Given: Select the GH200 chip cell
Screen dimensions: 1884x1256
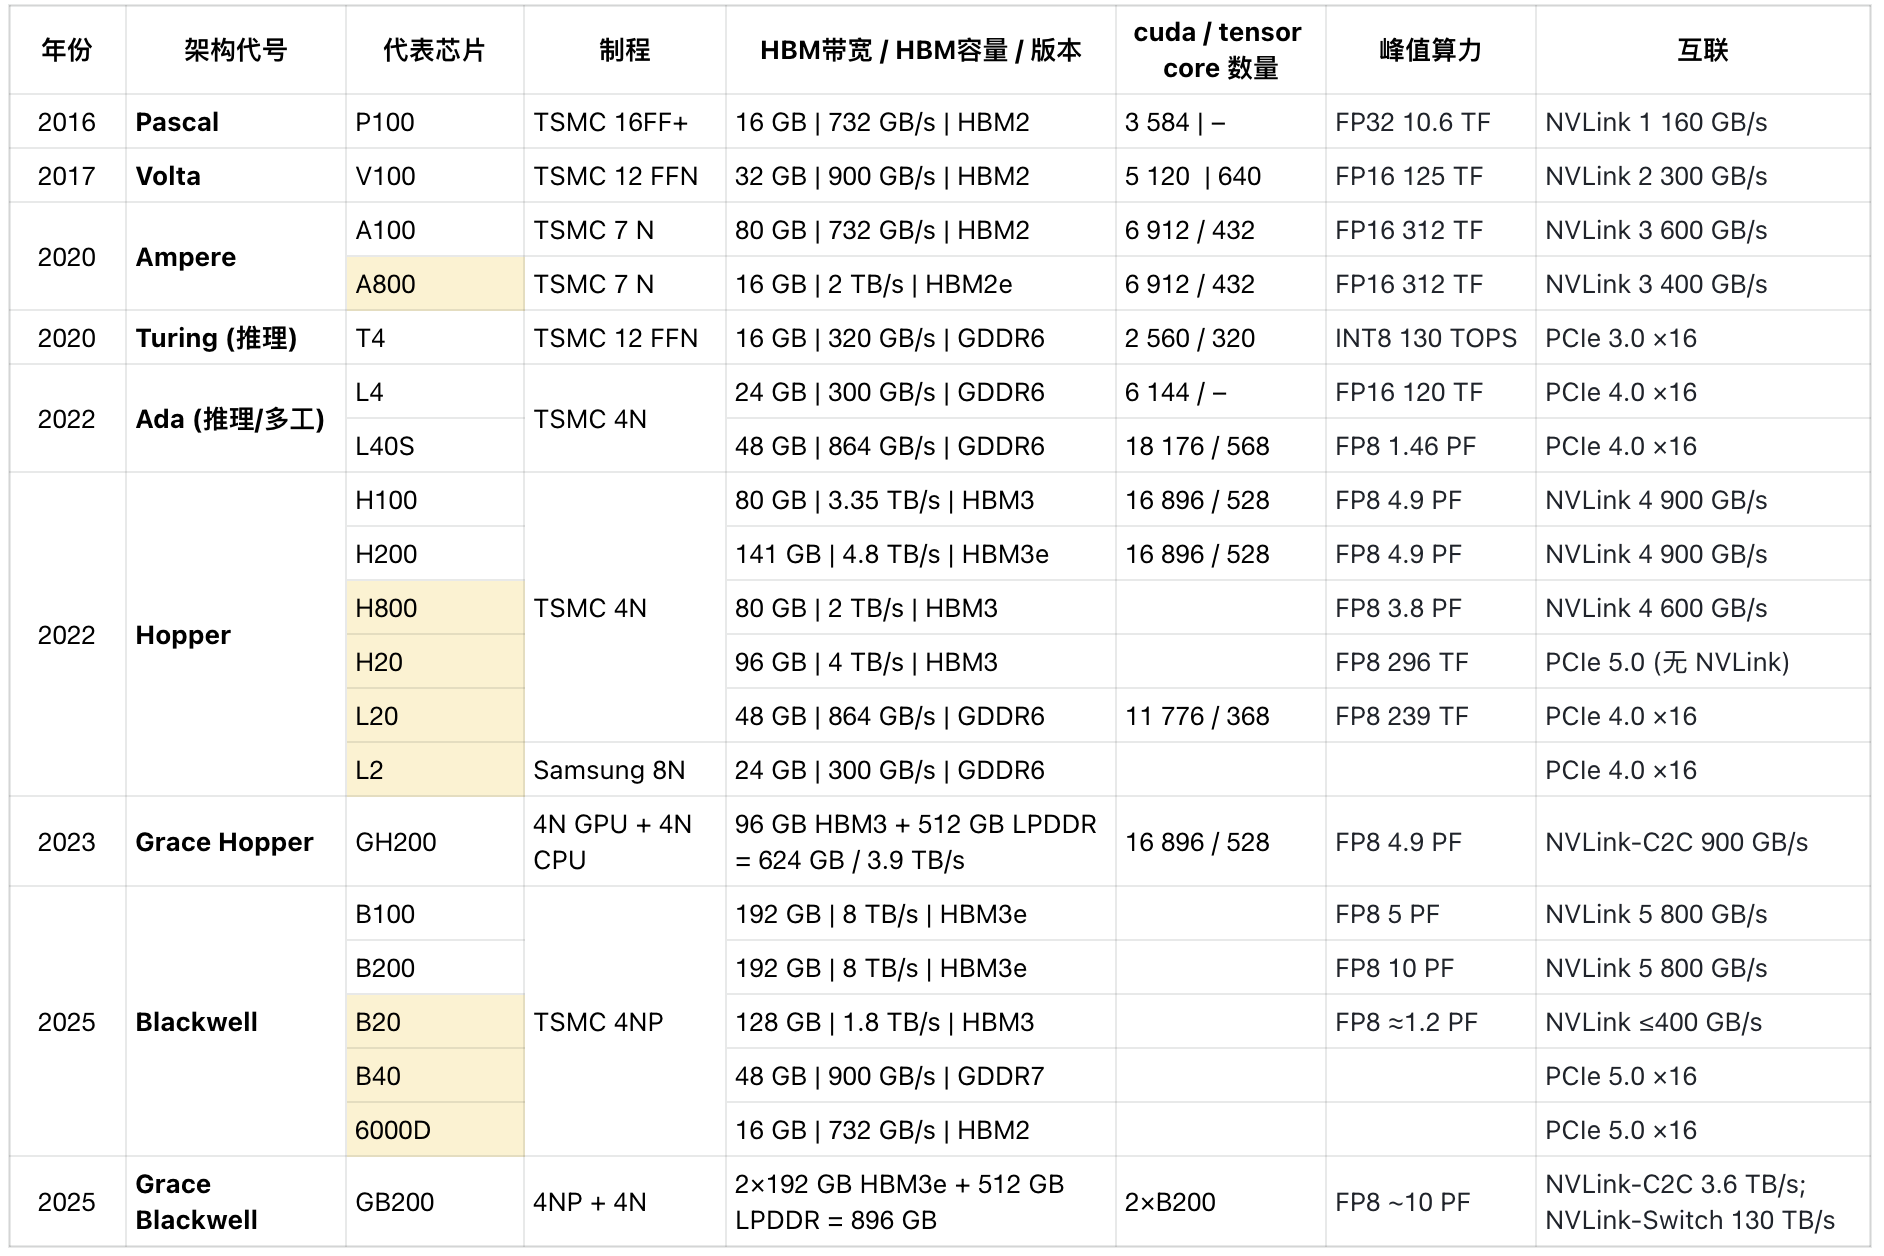Looking at the screenshot, I should click(x=435, y=842).
